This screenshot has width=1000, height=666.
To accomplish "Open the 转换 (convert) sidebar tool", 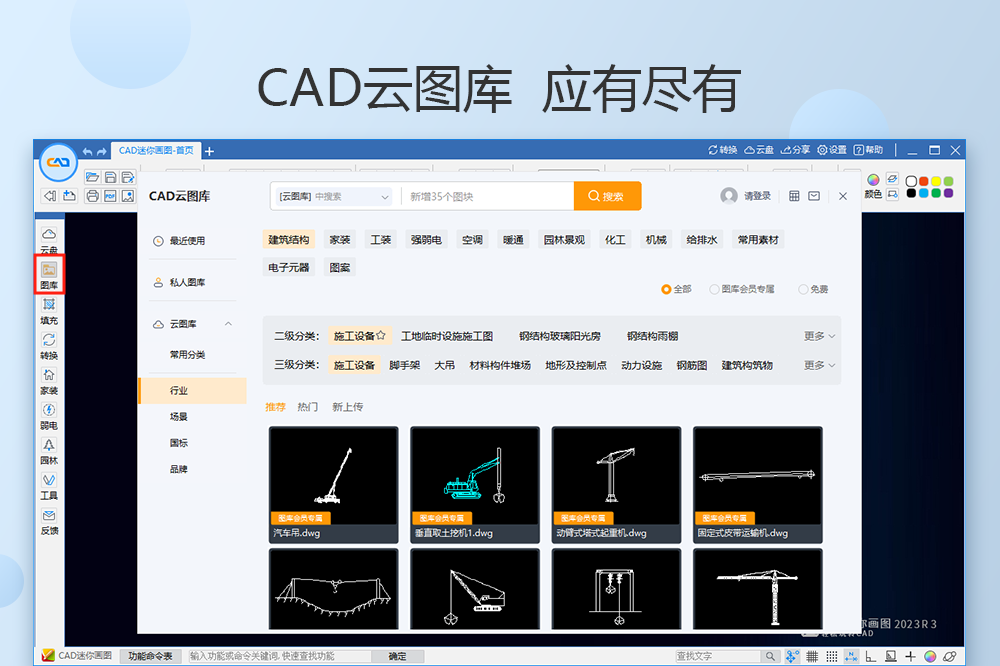I will pyautogui.click(x=48, y=342).
